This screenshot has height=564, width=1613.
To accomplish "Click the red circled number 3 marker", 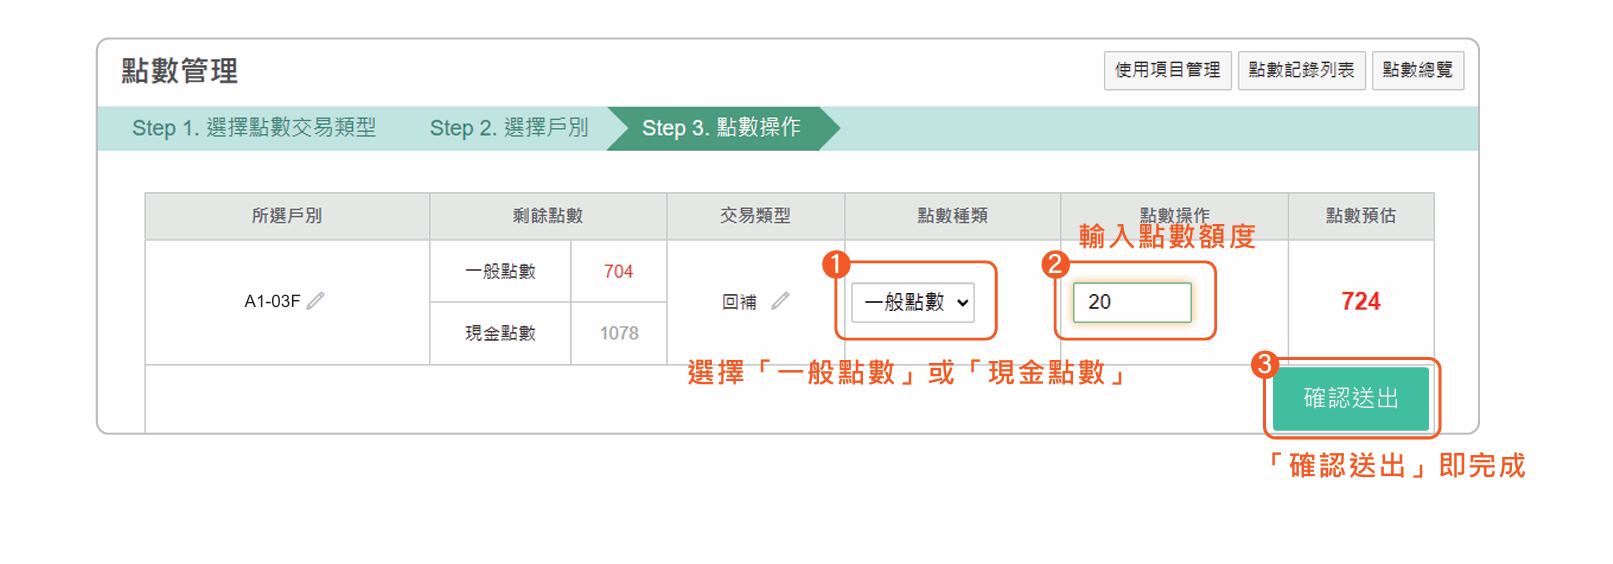I will tap(1265, 364).
